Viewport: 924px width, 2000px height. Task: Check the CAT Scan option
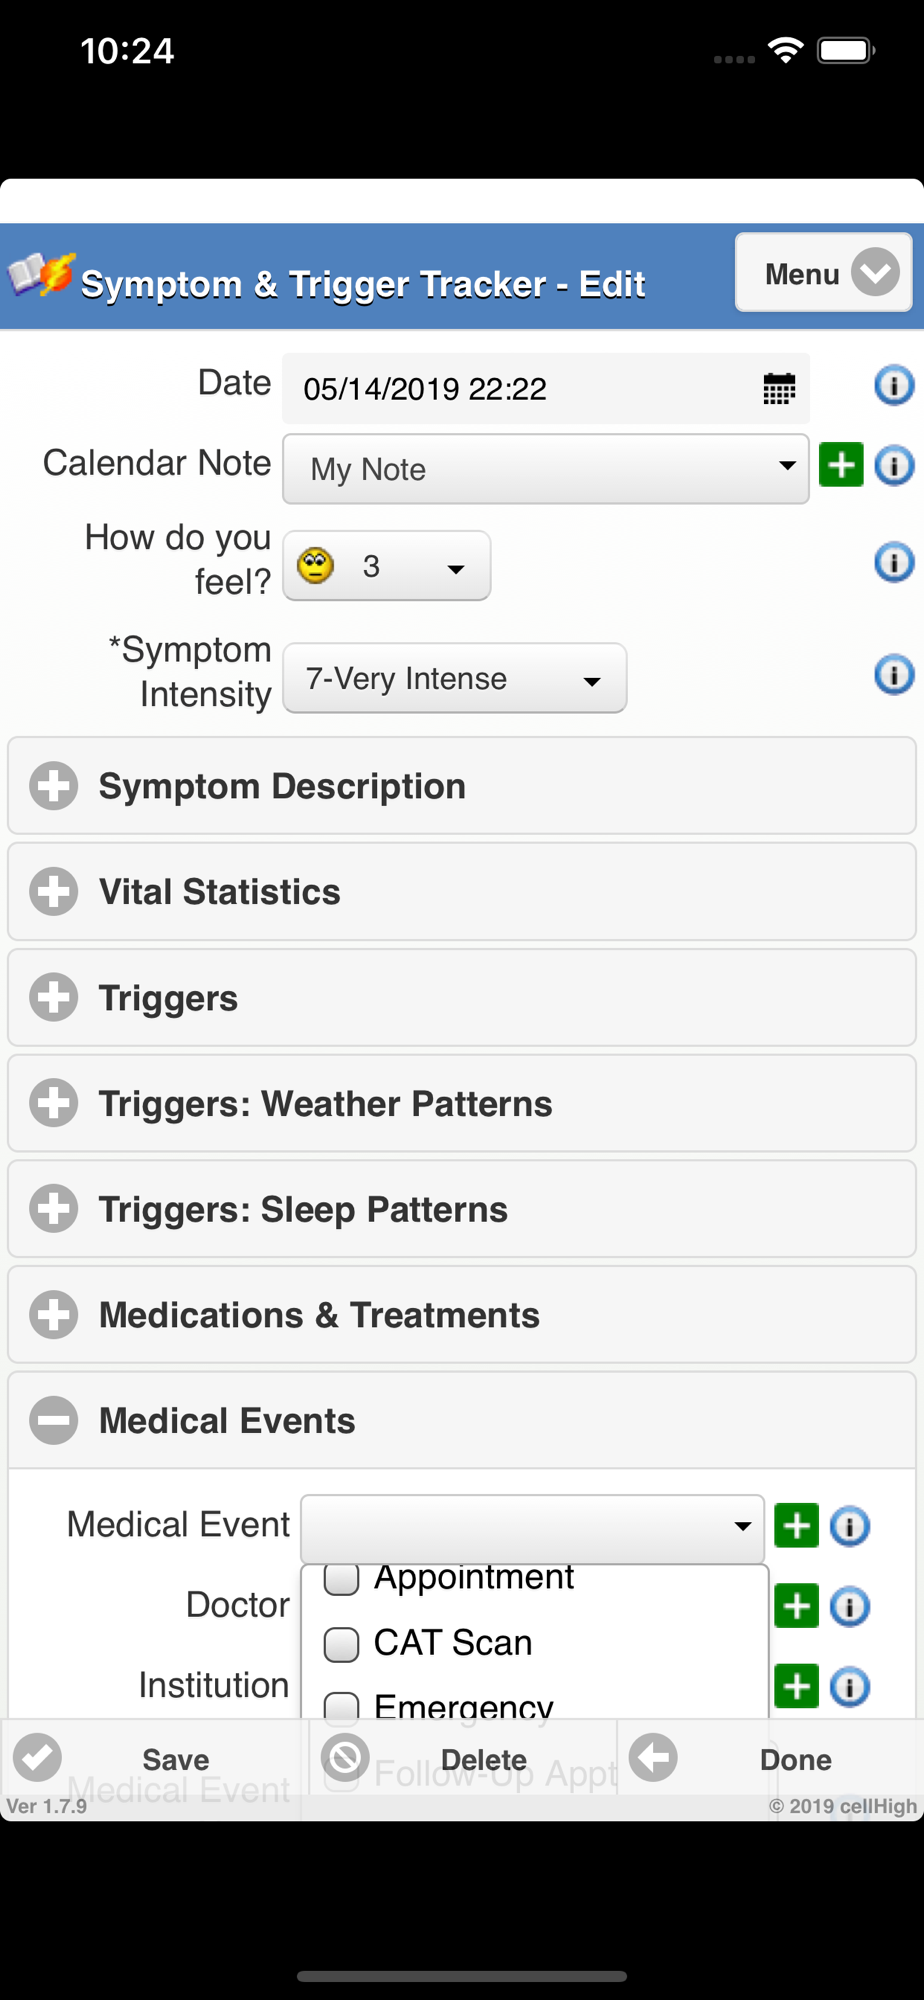point(342,1644)
